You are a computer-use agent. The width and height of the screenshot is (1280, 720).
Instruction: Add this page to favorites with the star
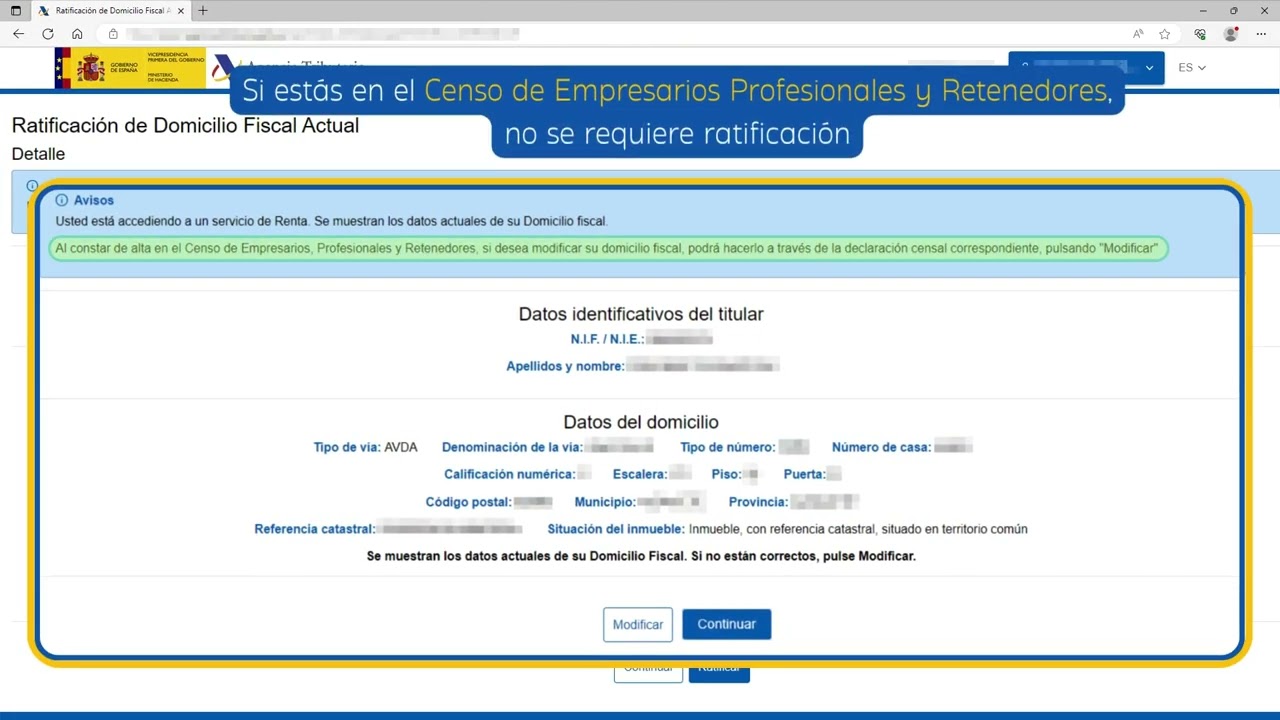[1163, 33]
